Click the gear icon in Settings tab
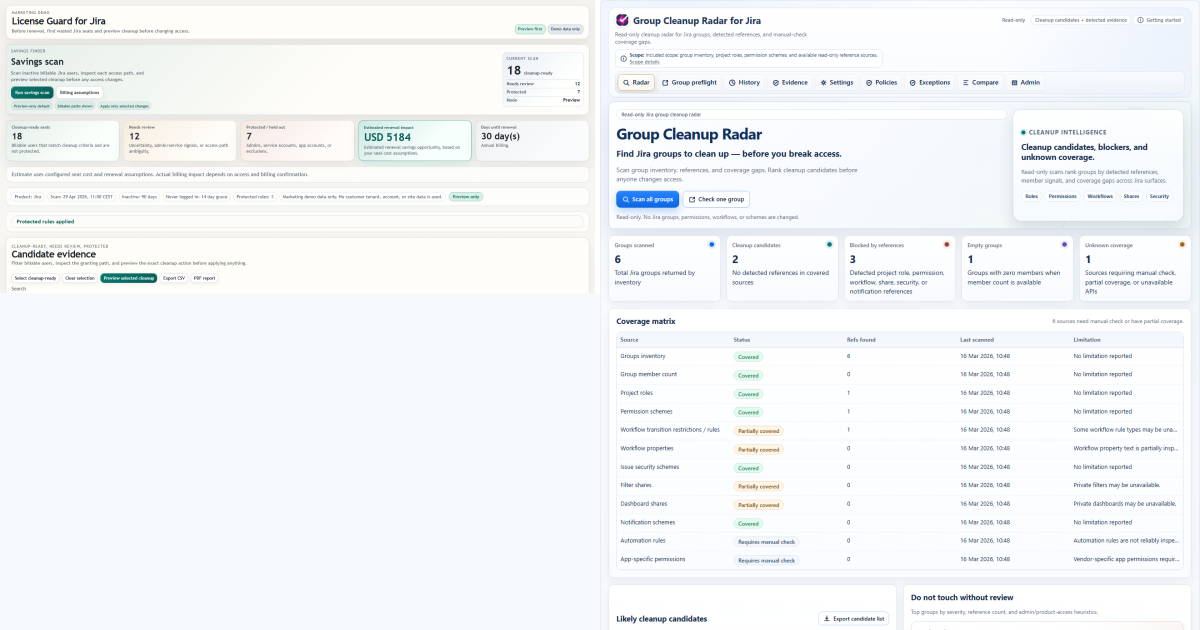This screenshot has height=630, width=1200. [x=824, y=83]
